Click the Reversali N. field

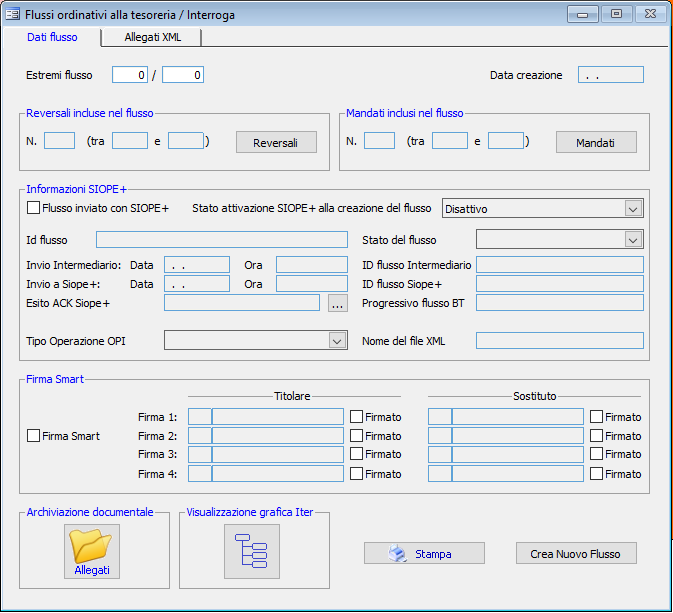[x=60, y=141]
